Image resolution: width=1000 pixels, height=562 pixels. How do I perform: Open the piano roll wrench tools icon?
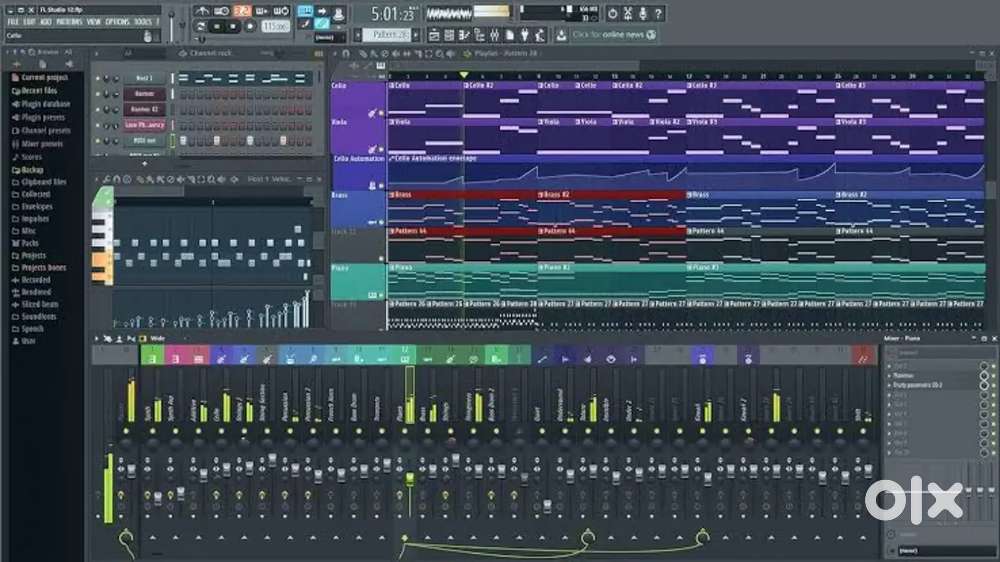coord(107,179)
